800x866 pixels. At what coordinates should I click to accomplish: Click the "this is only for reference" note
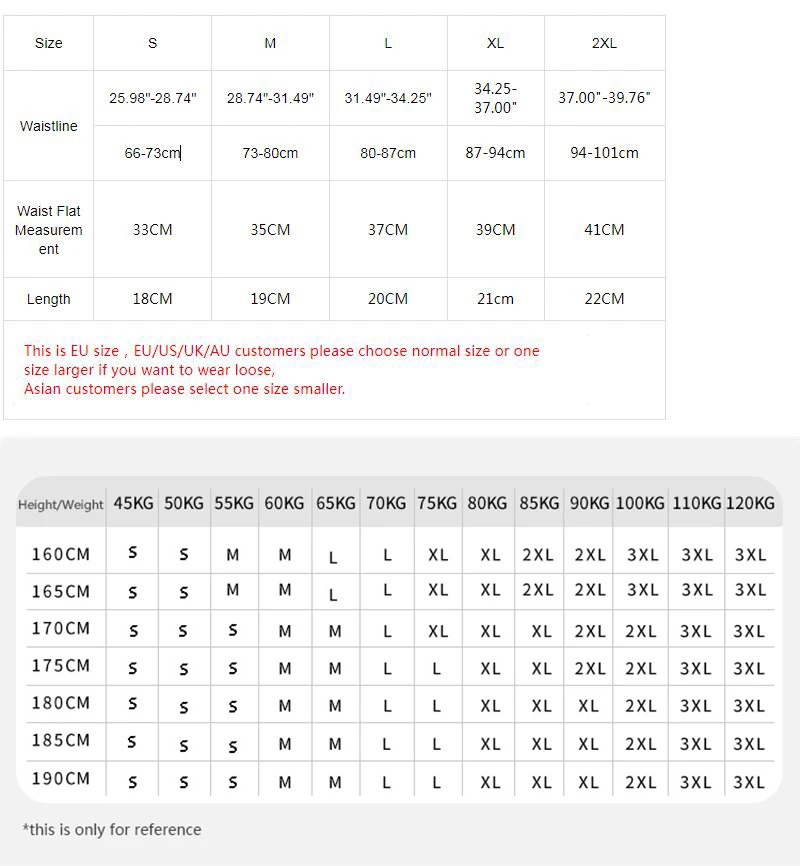pos(112,830)
